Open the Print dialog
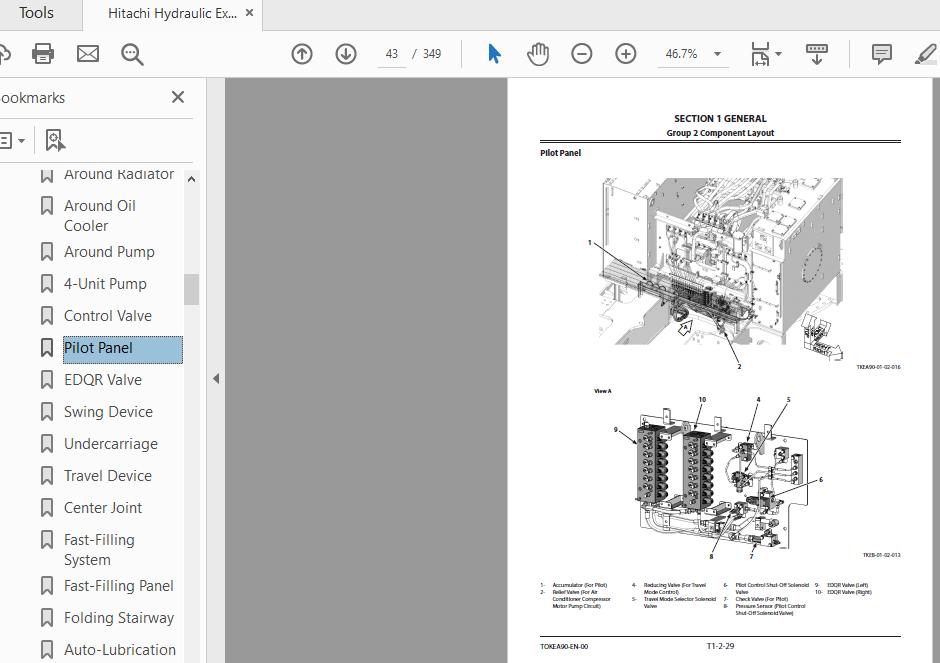The width and height of the screenshot is (940, 663). click(x=42, y=54)
